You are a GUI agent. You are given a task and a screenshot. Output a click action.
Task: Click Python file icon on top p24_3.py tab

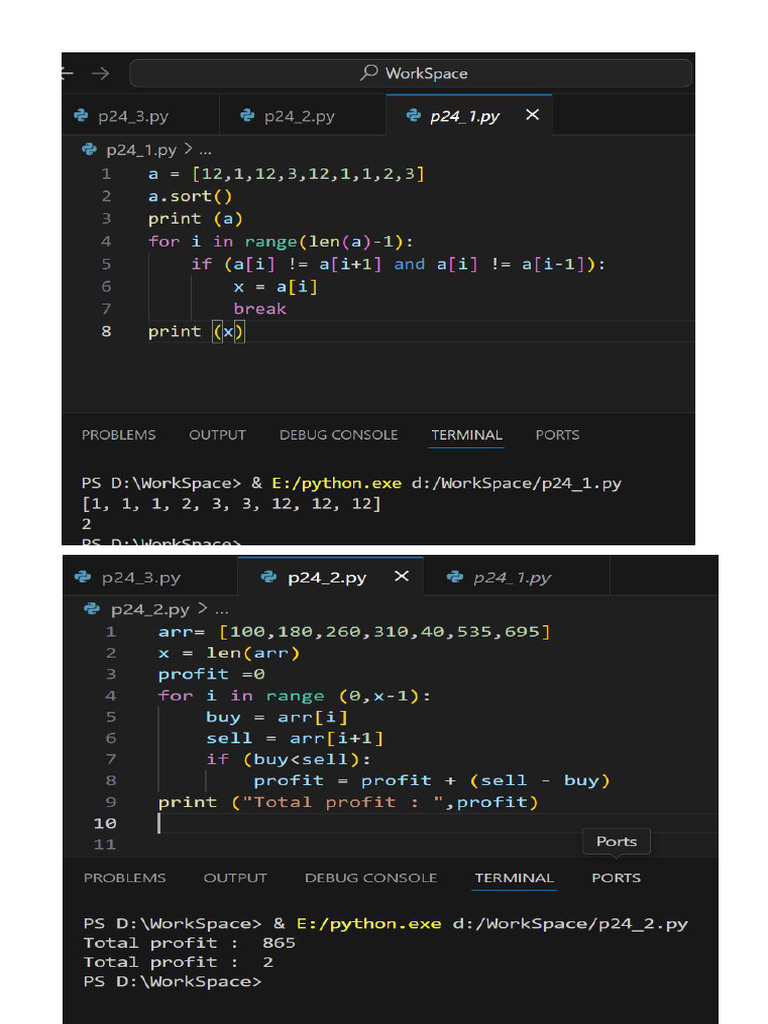tap(82, 116)
